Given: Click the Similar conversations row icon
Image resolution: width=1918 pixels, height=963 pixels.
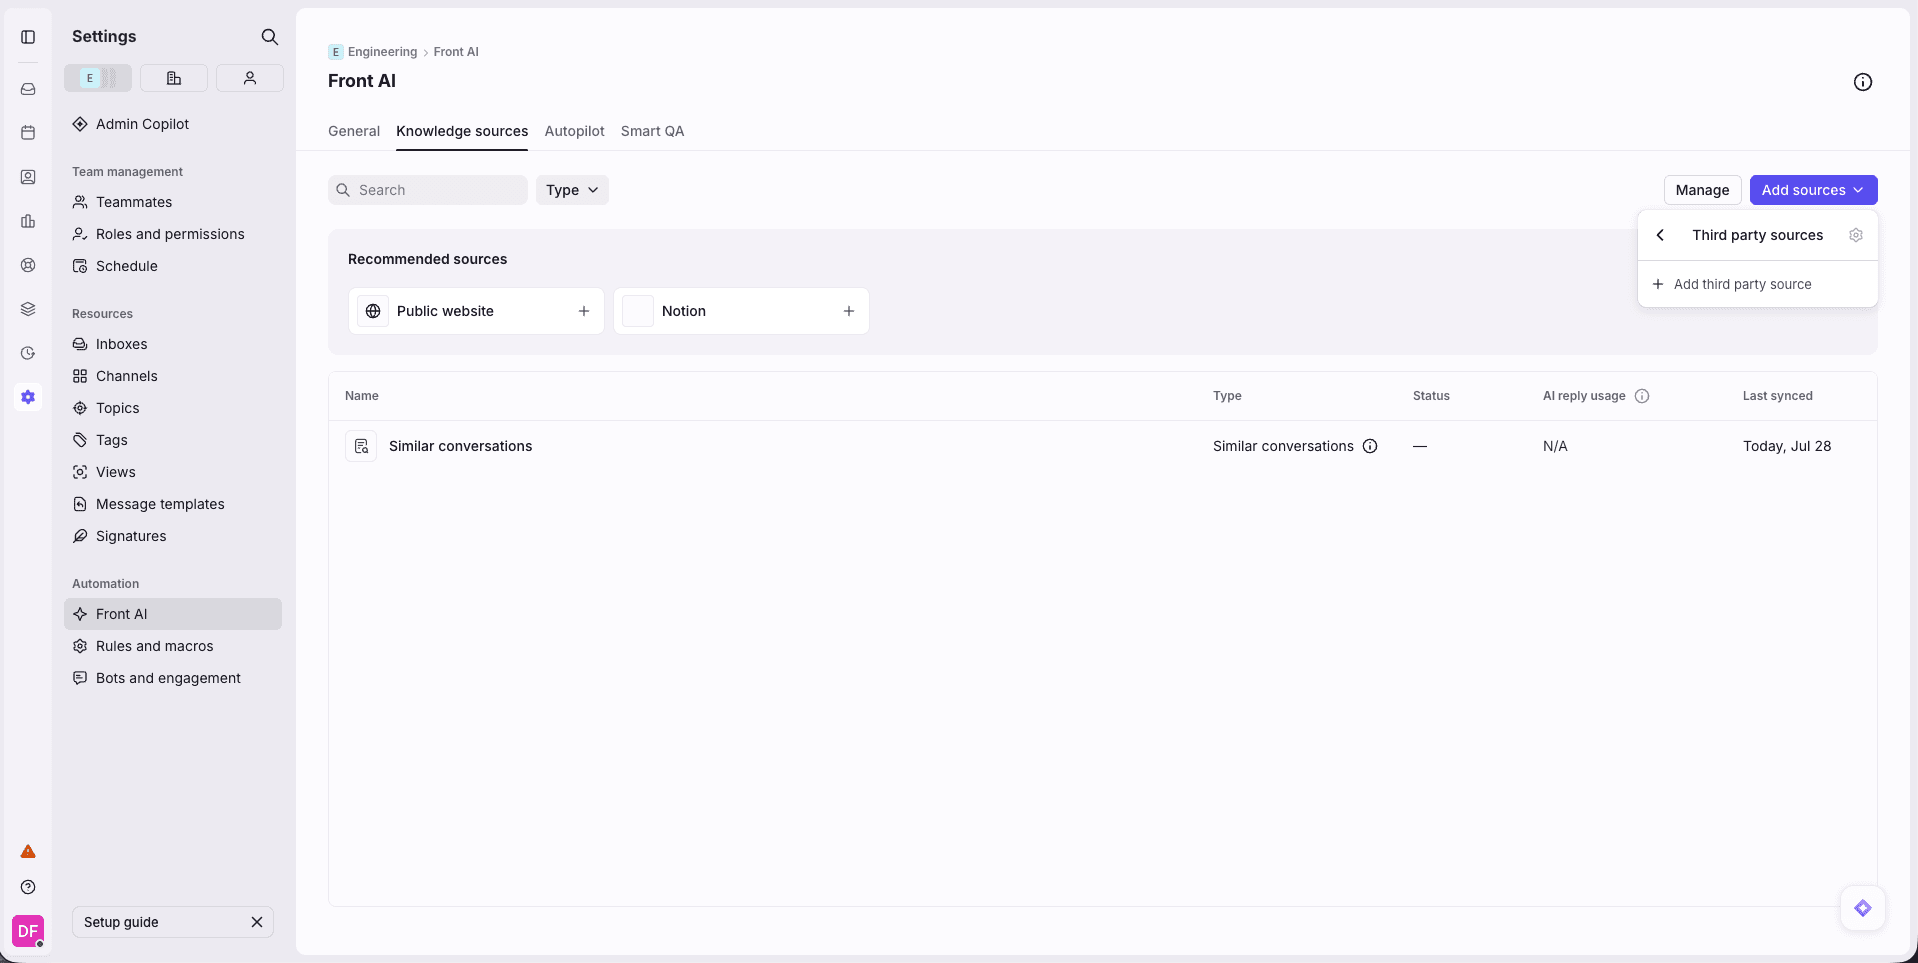Looking at the screenshot, I should [361, 446].
